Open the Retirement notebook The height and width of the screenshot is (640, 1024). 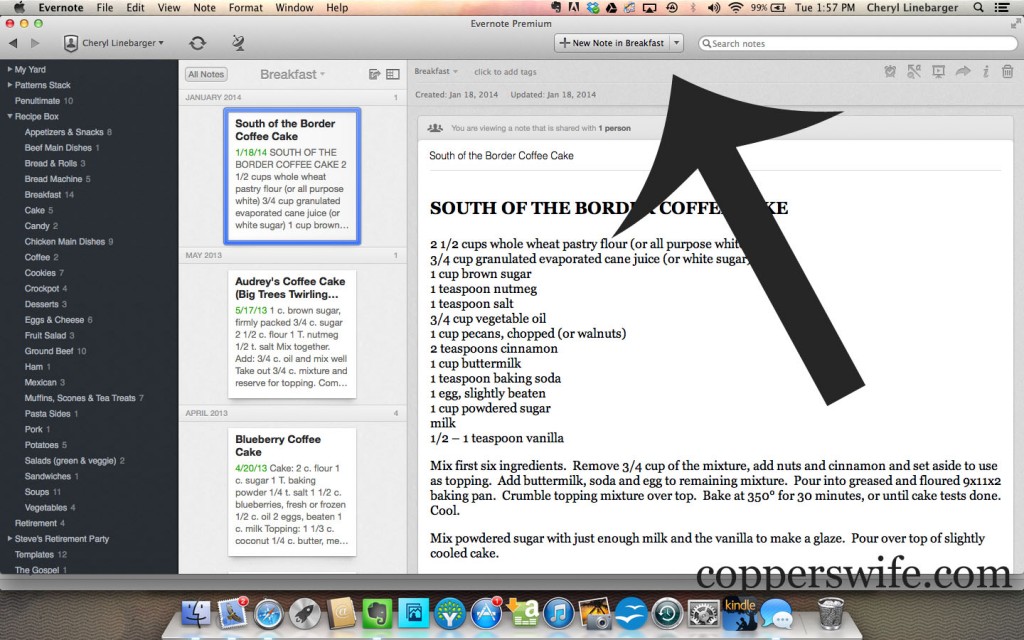(x=39, y=523)
